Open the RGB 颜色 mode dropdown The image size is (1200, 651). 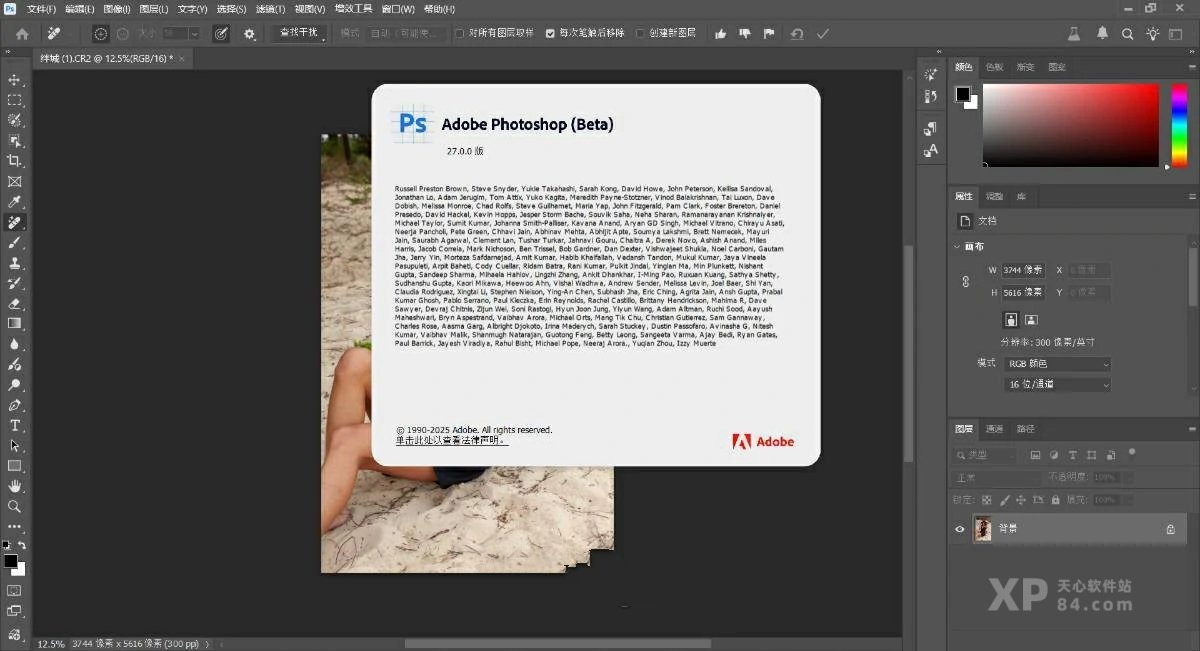(x=1057, y=363)
